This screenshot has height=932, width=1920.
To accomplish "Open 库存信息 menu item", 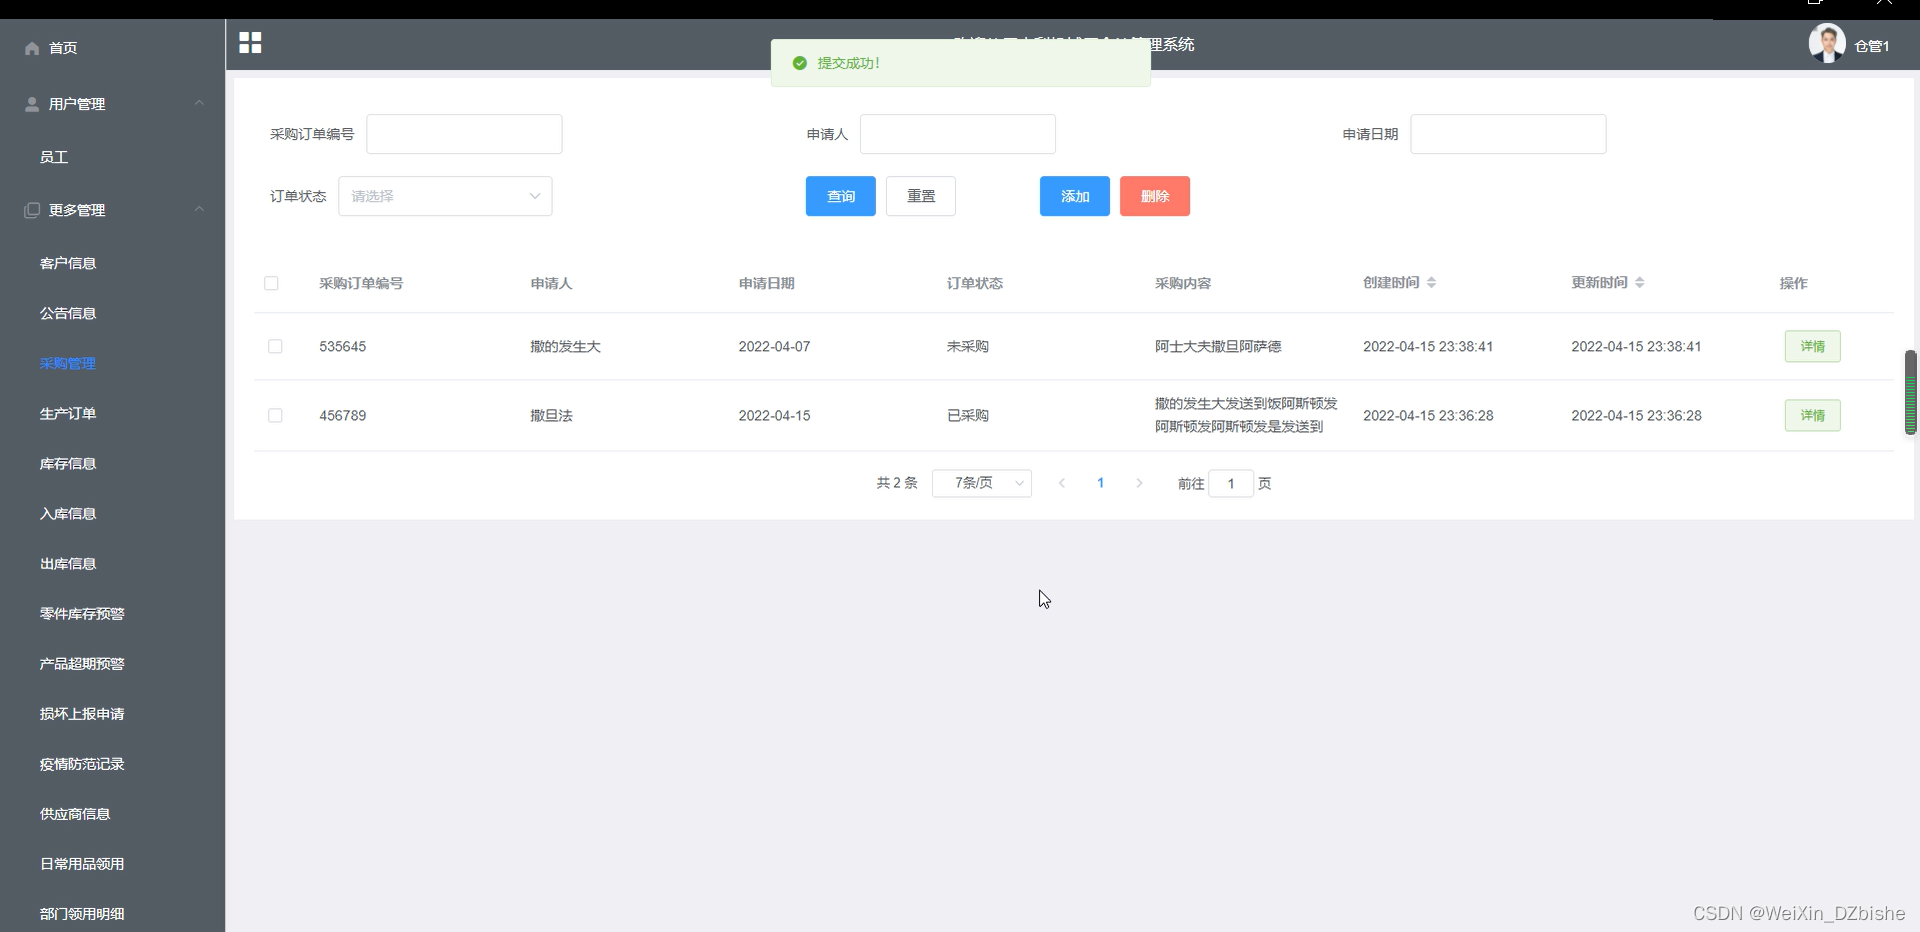I will 68,463.
